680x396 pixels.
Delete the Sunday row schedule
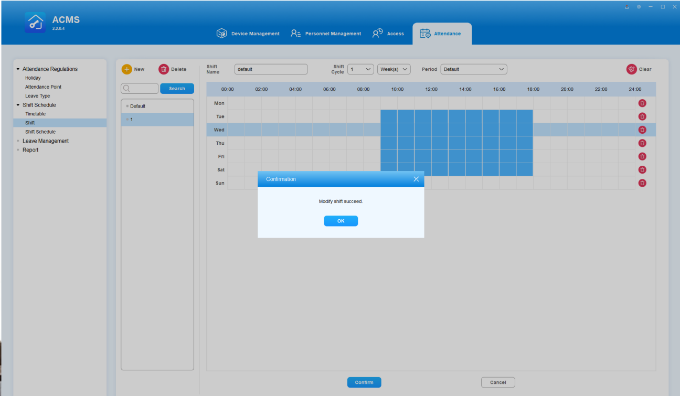(x=642, y=183)
